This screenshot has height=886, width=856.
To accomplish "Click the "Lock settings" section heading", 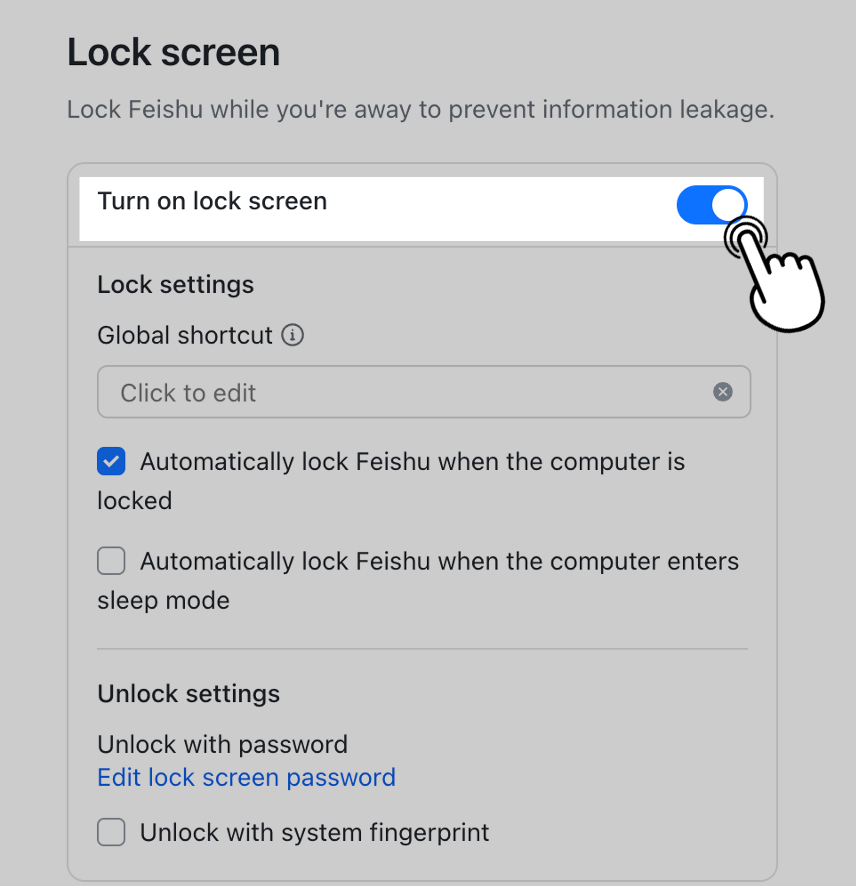I will (175, 285).
